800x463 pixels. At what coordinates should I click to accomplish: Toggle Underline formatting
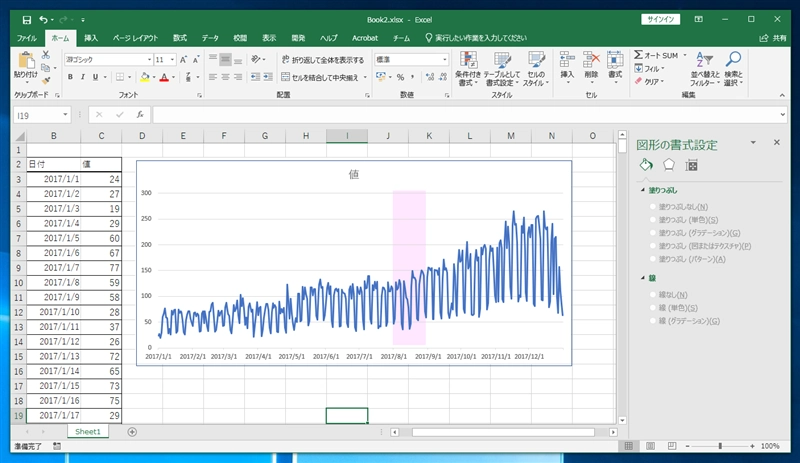95,77
